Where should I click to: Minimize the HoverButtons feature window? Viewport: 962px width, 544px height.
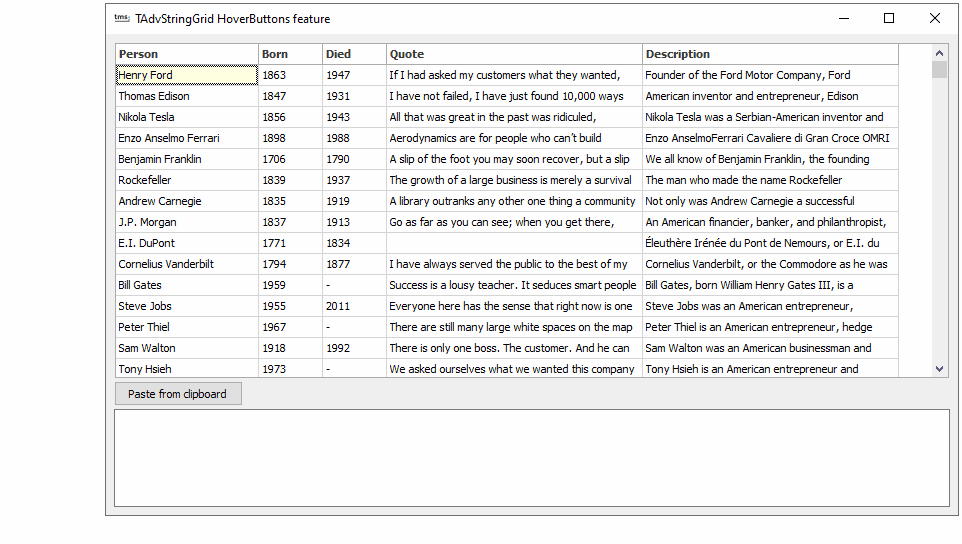point(844,18)
